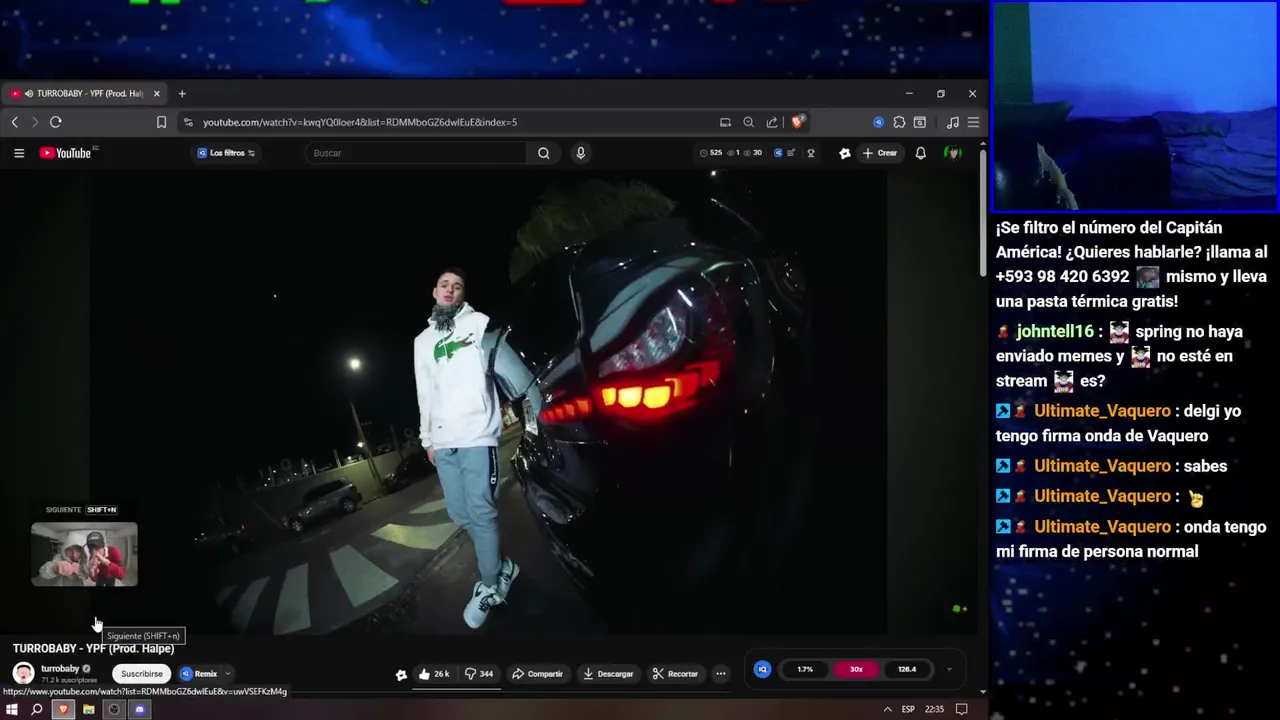Viewport: 1280px width, 720px height.
Task: Open the turrobaby channel name link
Action: (60, 668)
